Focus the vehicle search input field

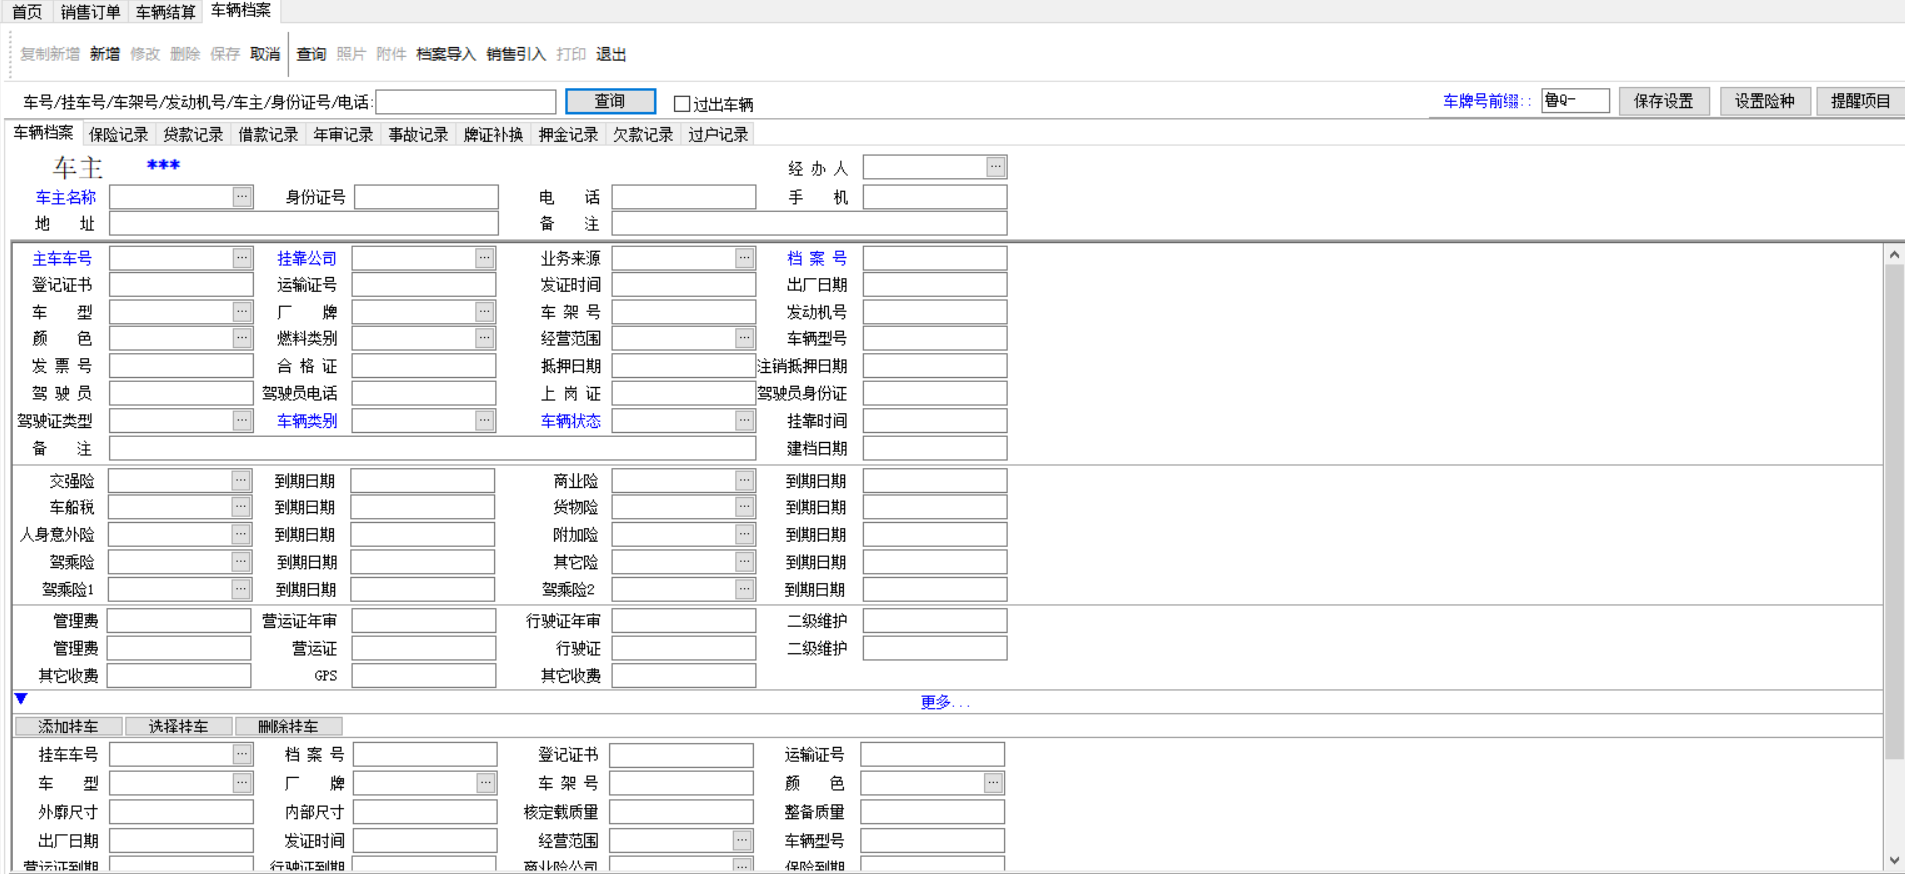(466, 102)
